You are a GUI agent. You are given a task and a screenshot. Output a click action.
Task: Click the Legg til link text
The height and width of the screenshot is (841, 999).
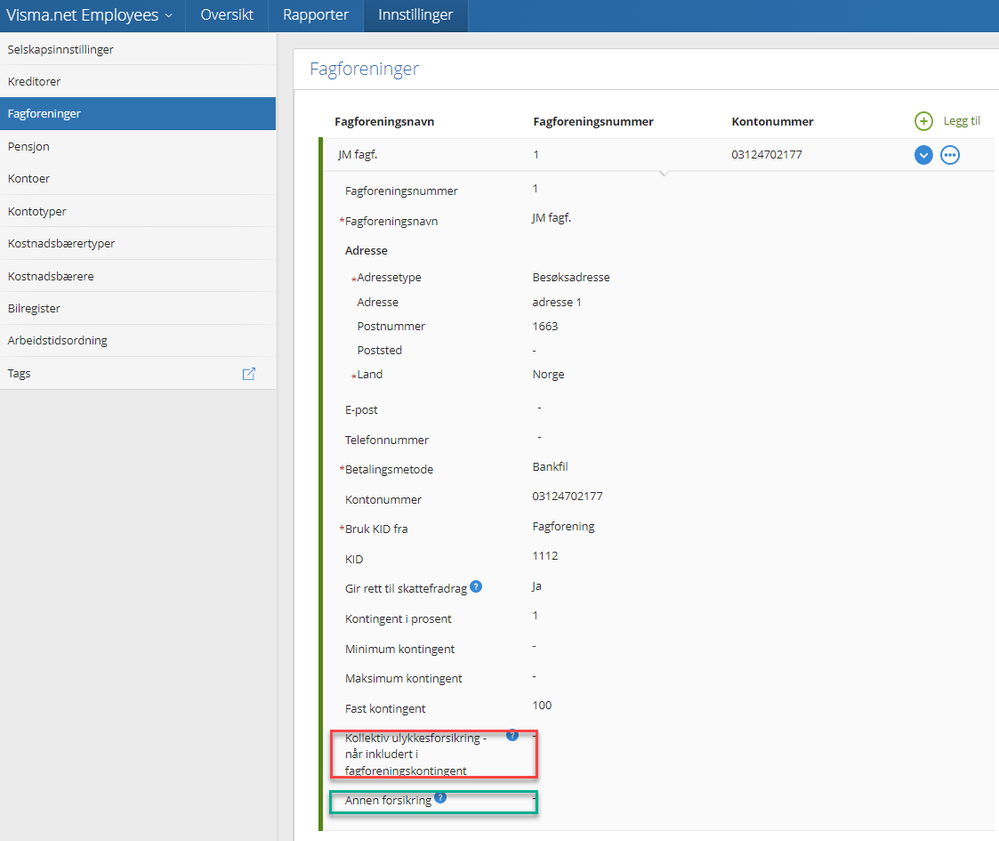coord(961,121)
